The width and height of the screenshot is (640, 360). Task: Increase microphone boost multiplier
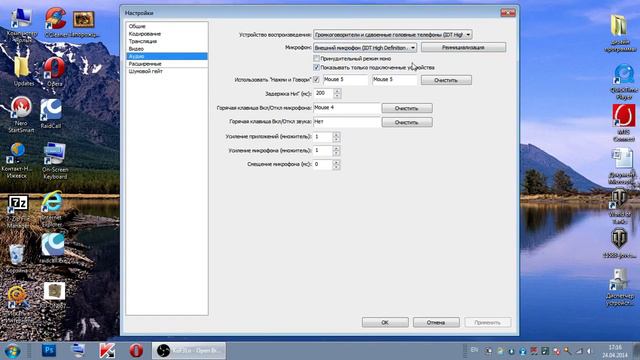[x=336, y=149]
